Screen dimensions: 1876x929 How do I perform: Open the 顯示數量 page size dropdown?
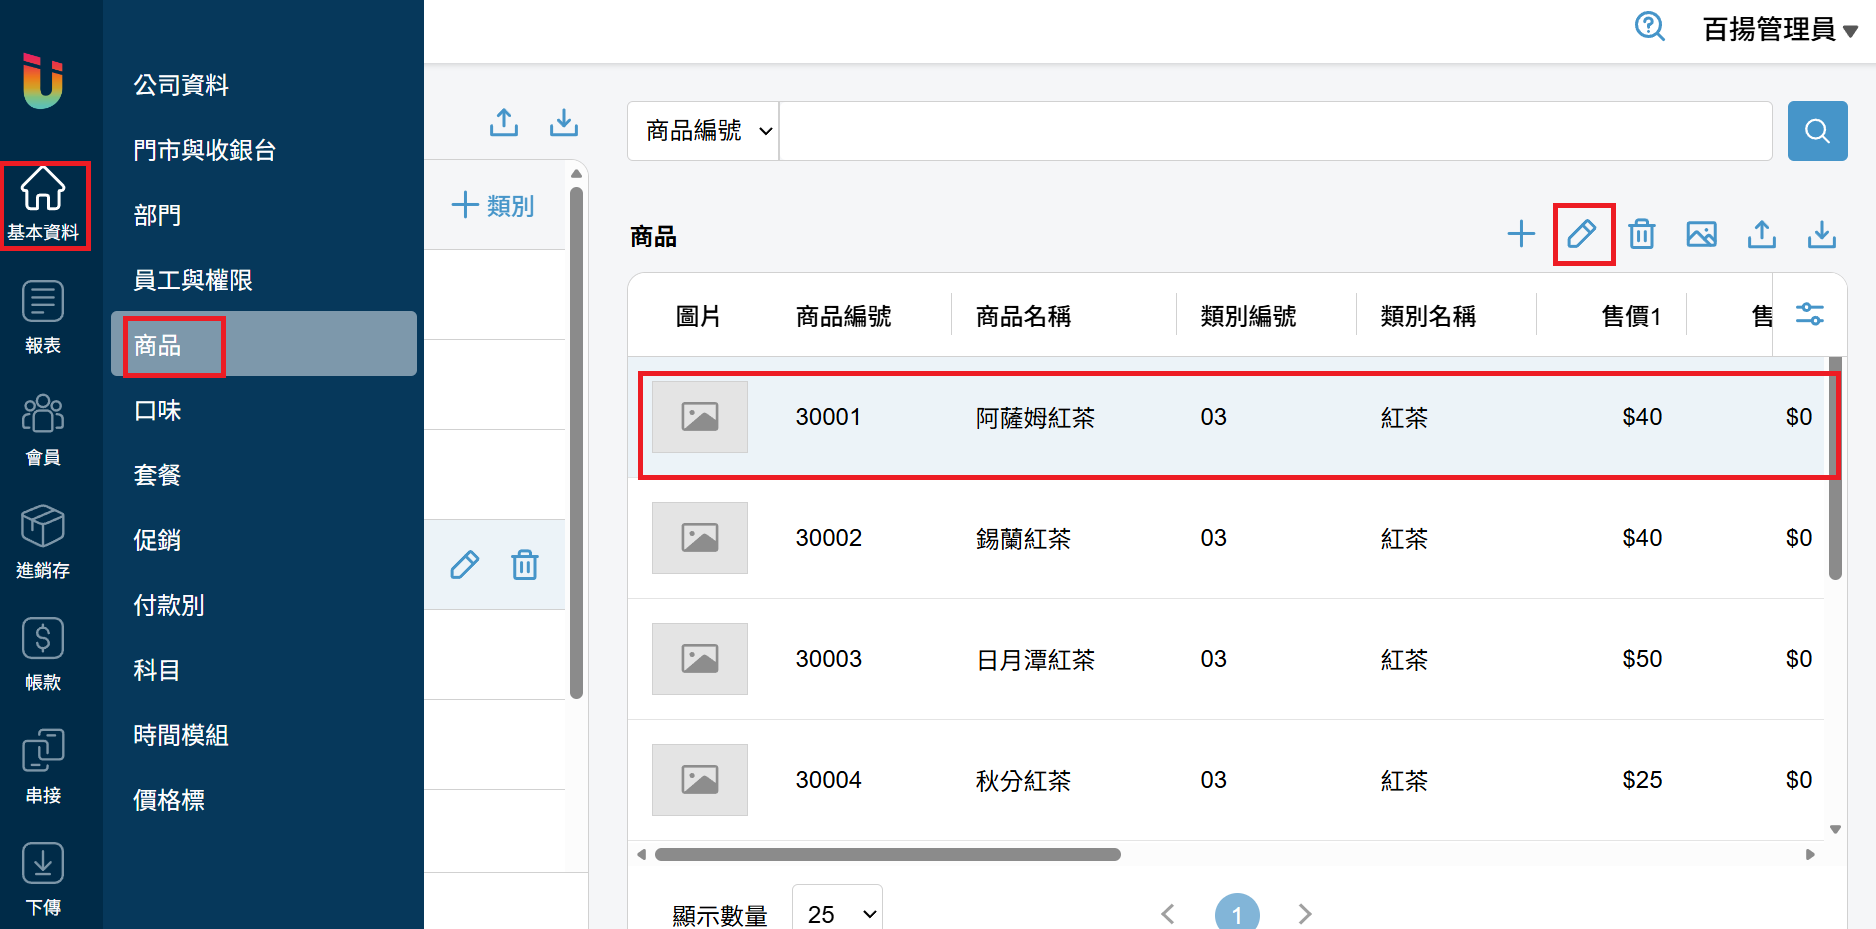click(837, 914)
